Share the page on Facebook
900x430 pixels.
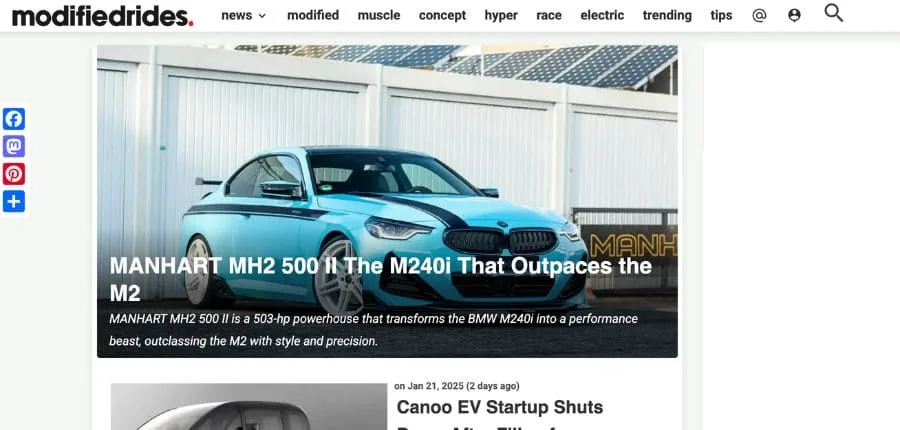point(14,119)
